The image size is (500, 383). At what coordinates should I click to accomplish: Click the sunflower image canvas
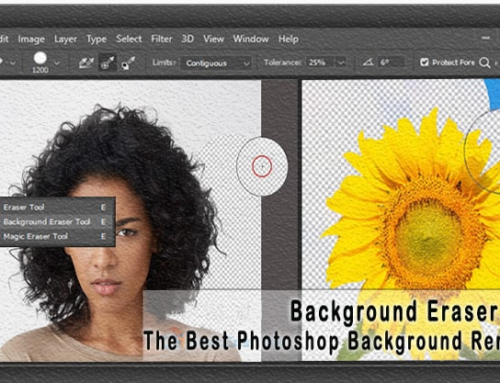tap(401, 220)
